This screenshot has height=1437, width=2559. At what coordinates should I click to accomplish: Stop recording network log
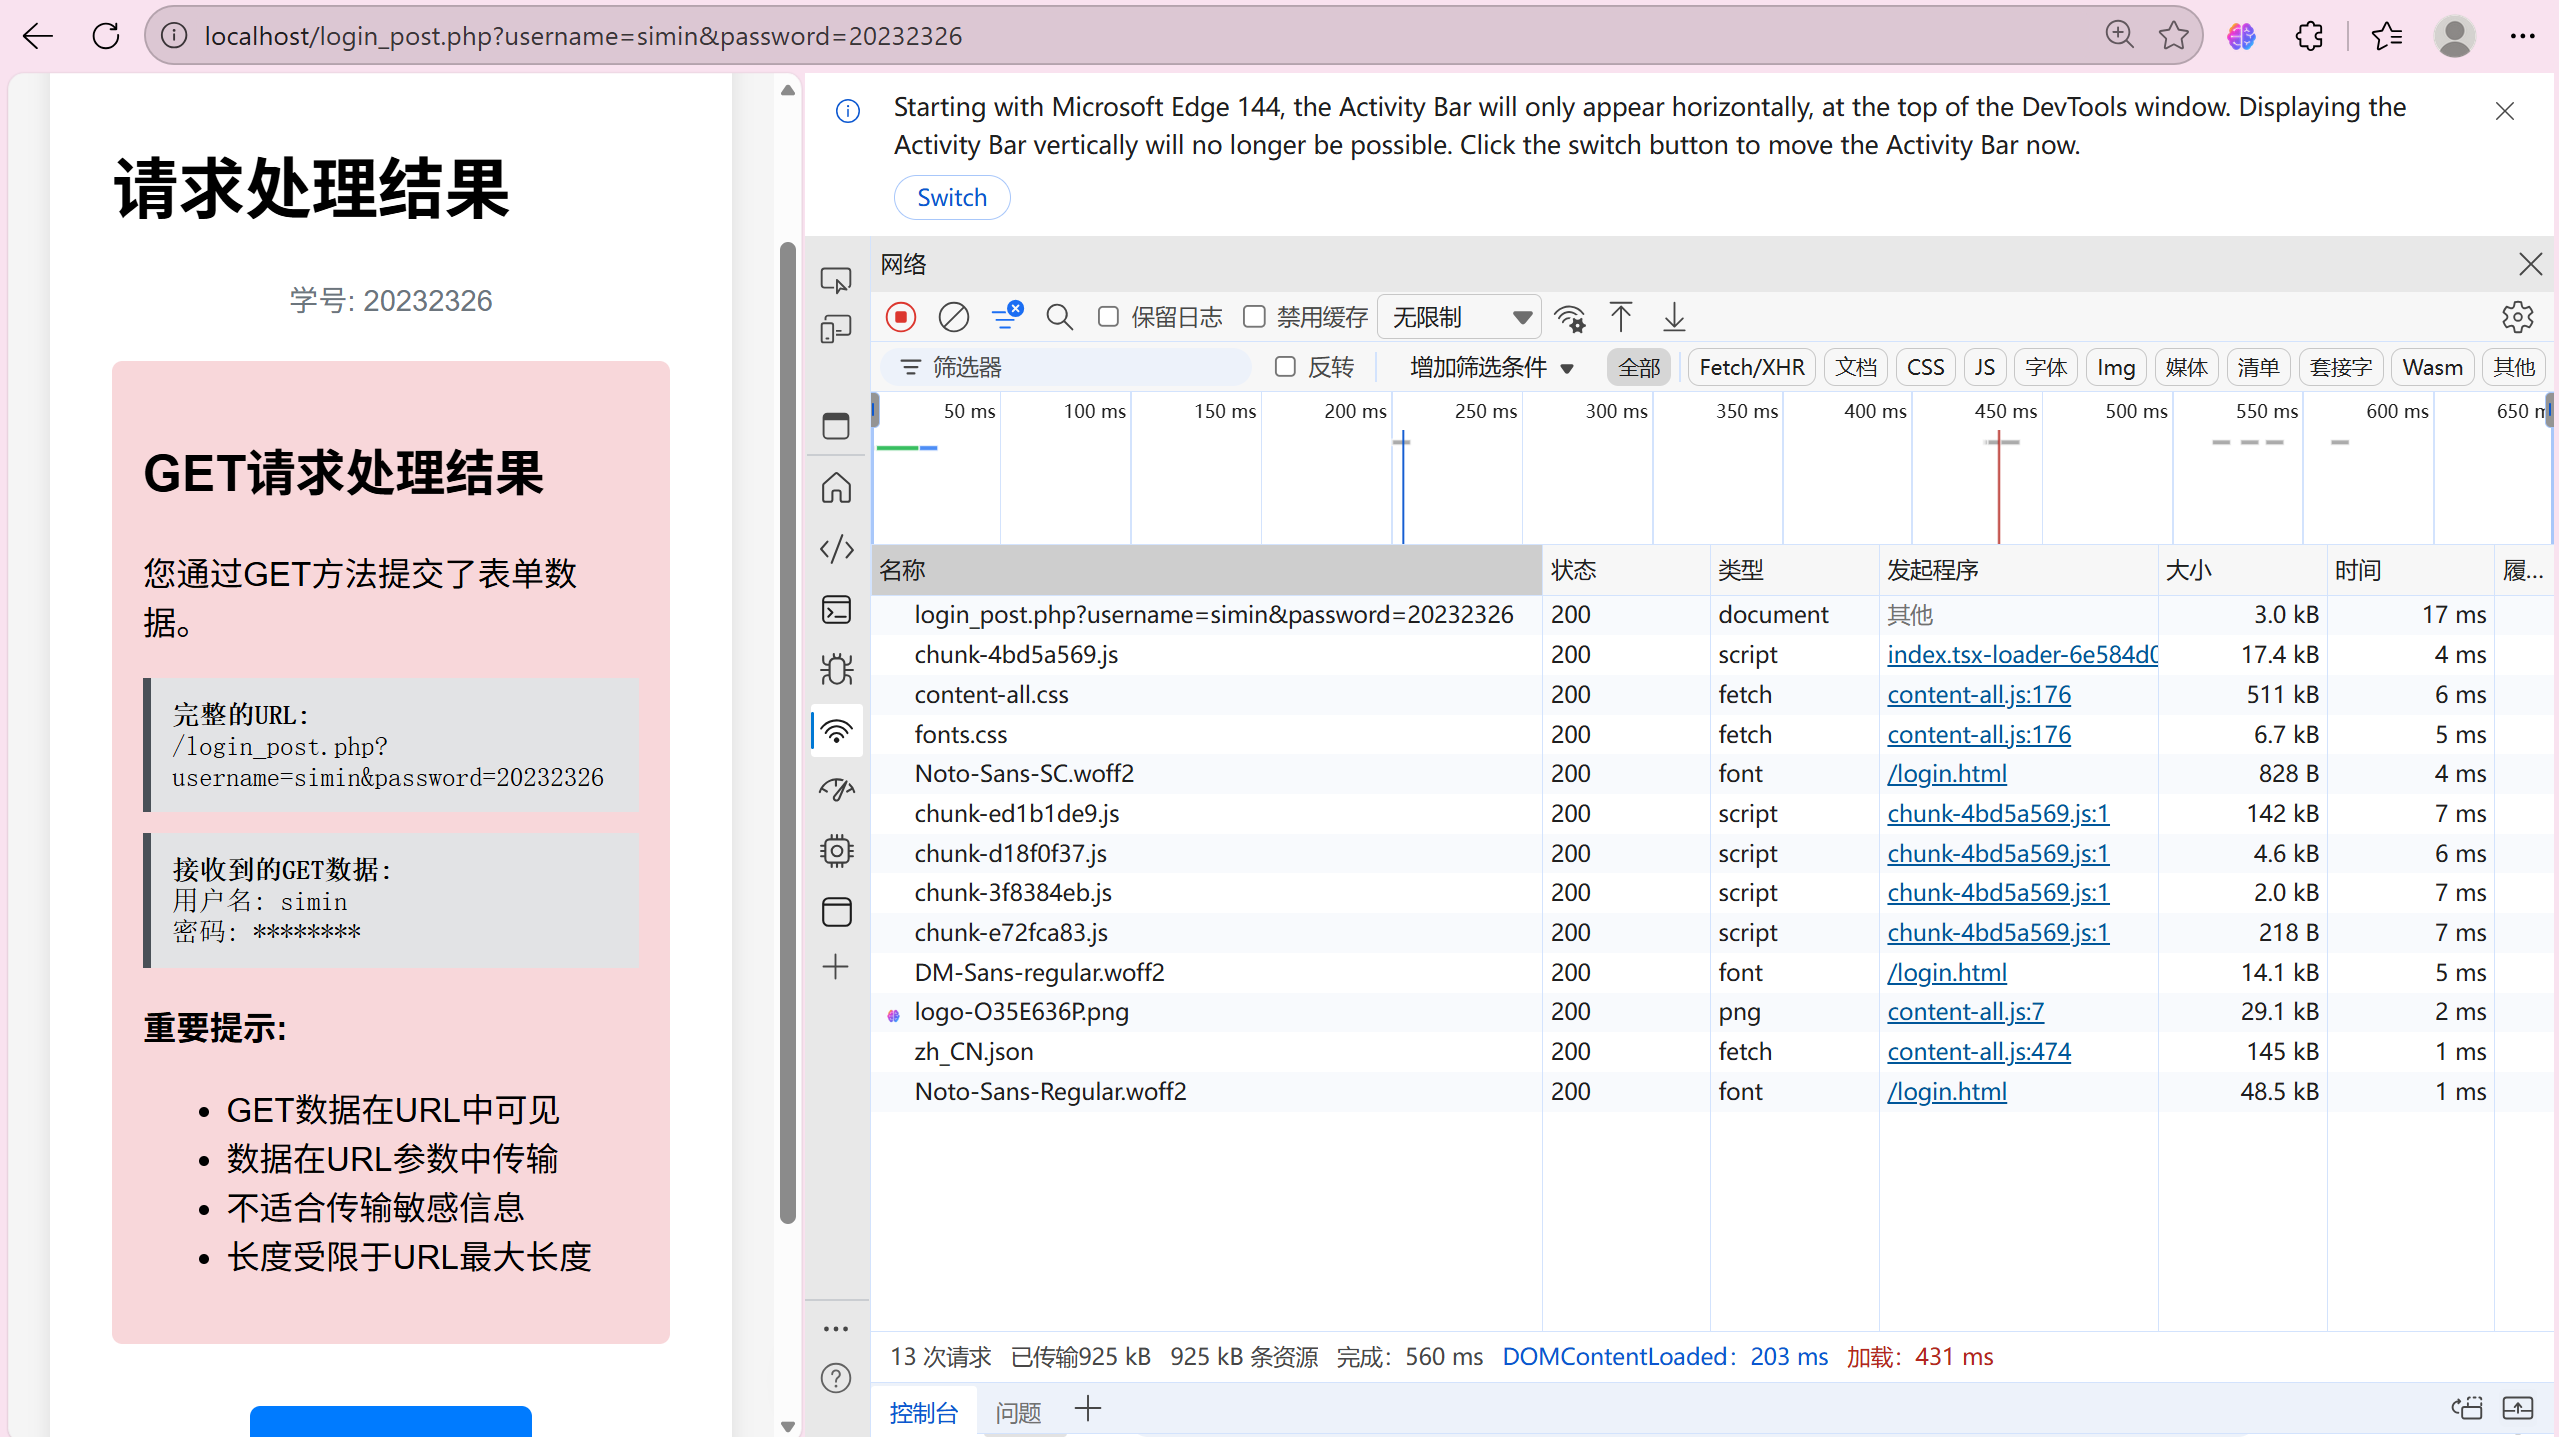[900, 318]
